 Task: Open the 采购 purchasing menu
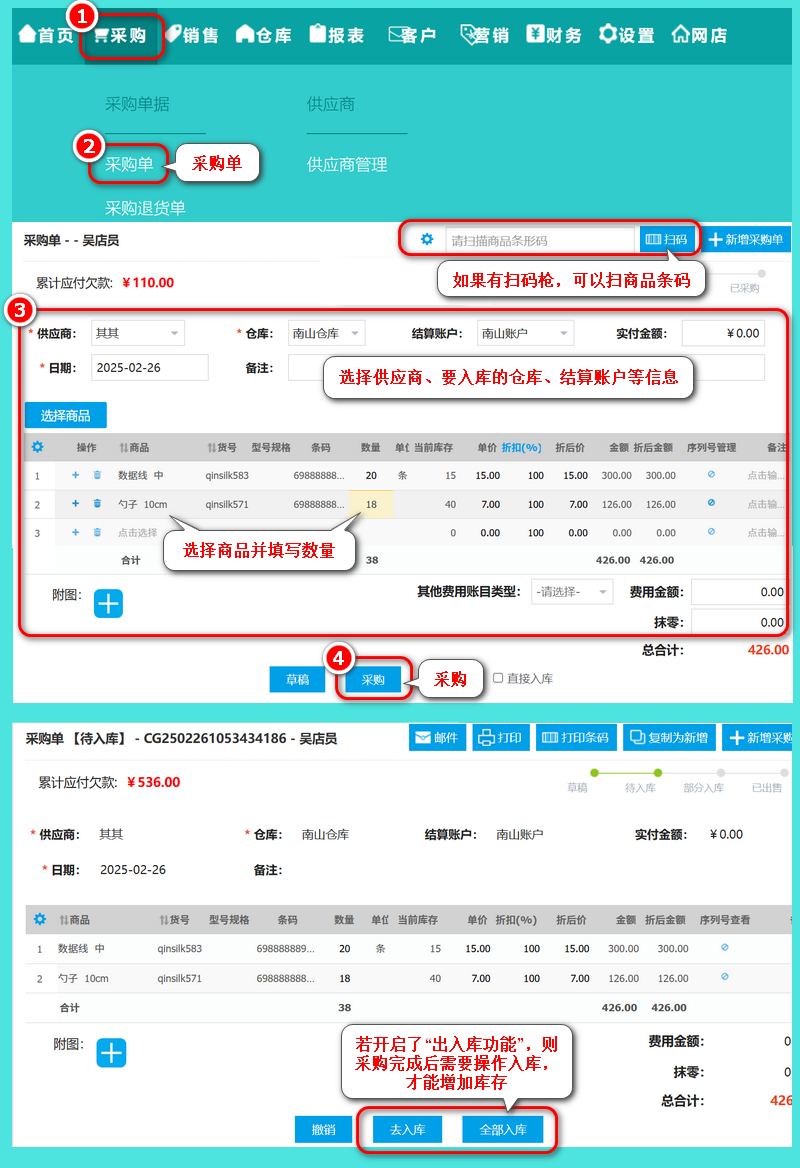120,35
